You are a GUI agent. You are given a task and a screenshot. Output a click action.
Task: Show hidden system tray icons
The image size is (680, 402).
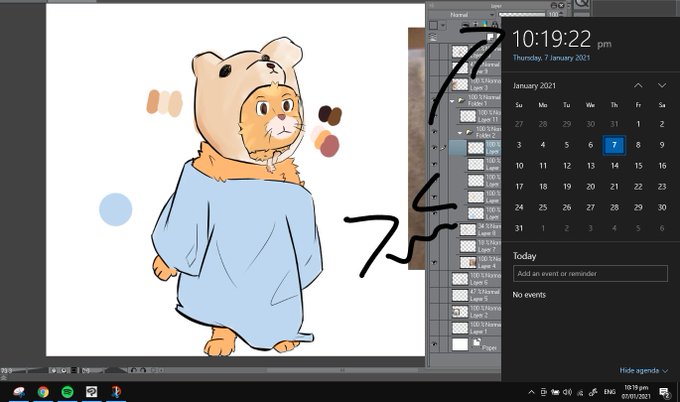point(531,392)
